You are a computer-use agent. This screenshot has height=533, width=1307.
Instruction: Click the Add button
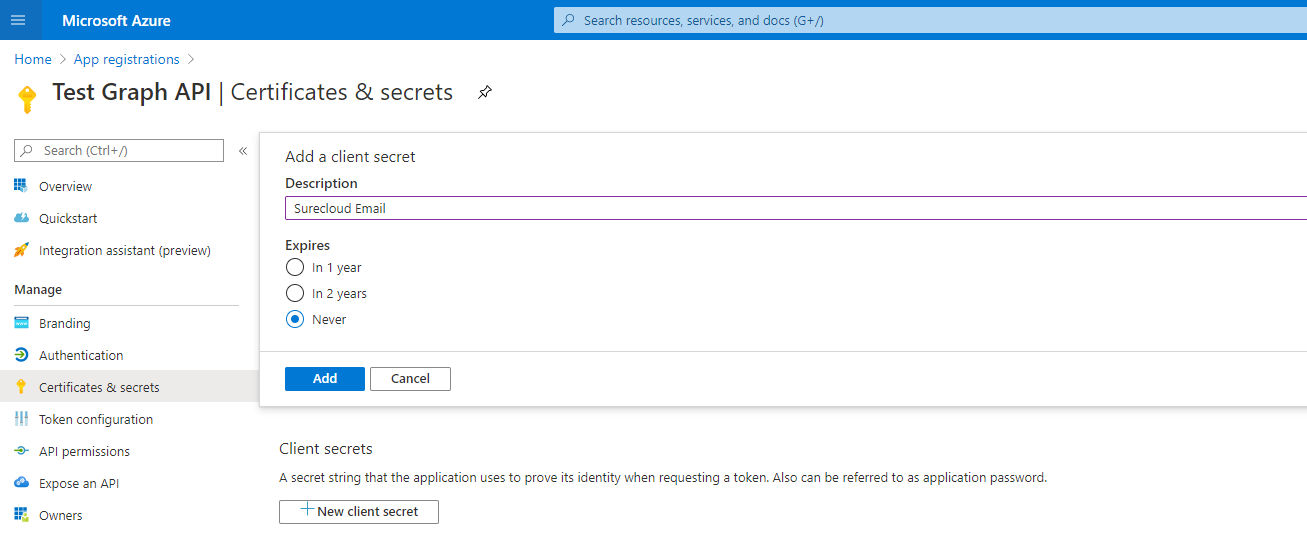pyautogui.click(x=325, y=379)
